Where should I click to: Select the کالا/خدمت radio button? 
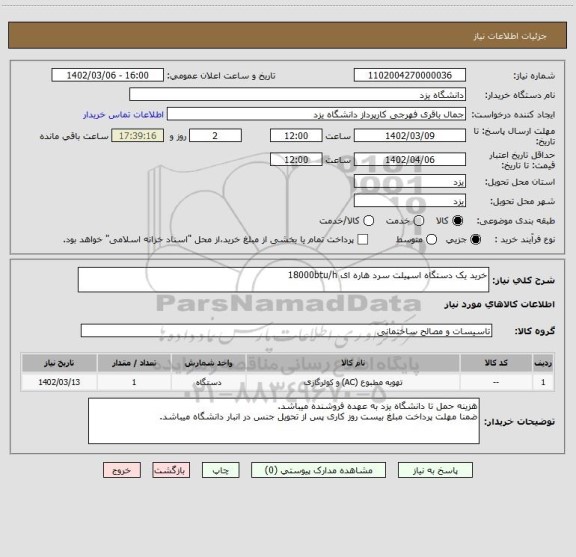[x=368, y=221]
